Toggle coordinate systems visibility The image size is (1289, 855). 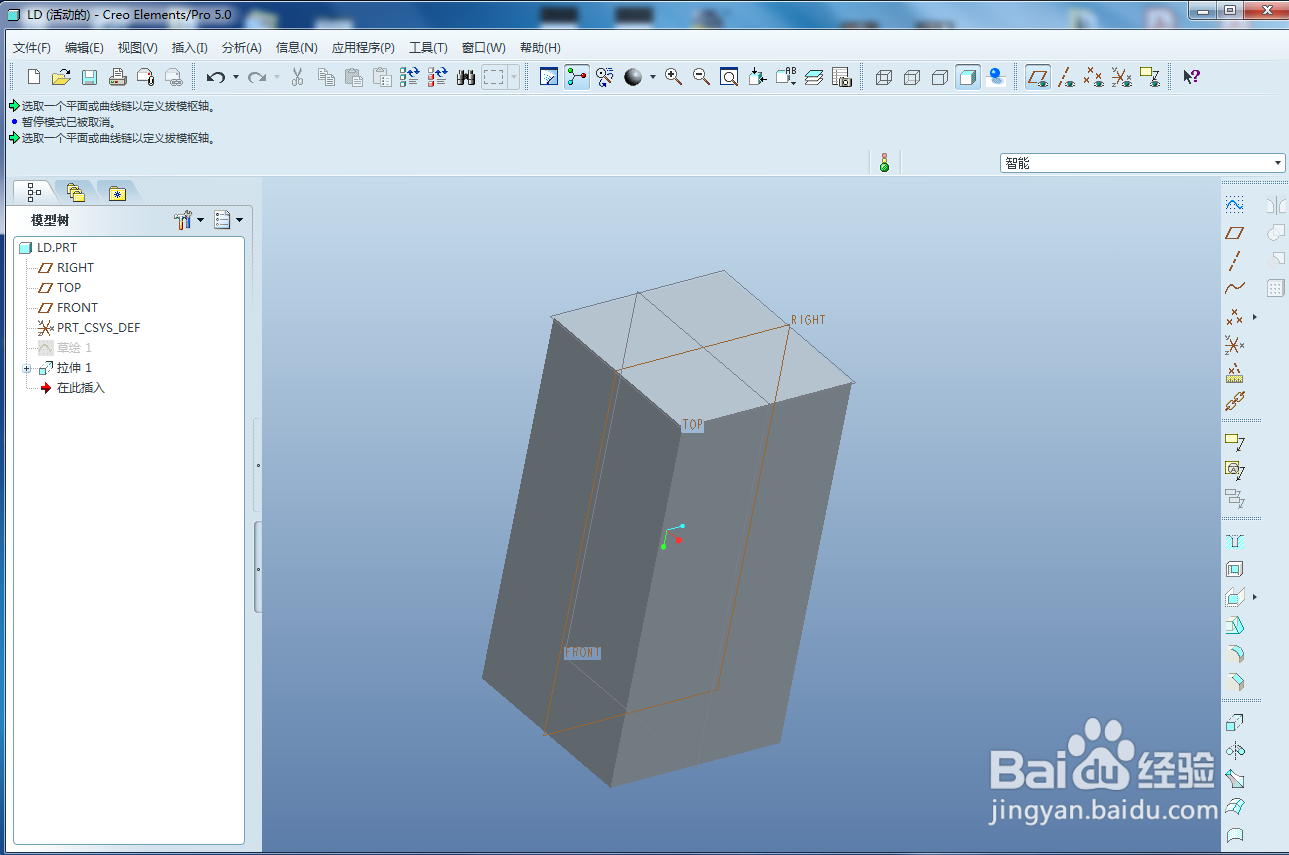coord(1122,77)
